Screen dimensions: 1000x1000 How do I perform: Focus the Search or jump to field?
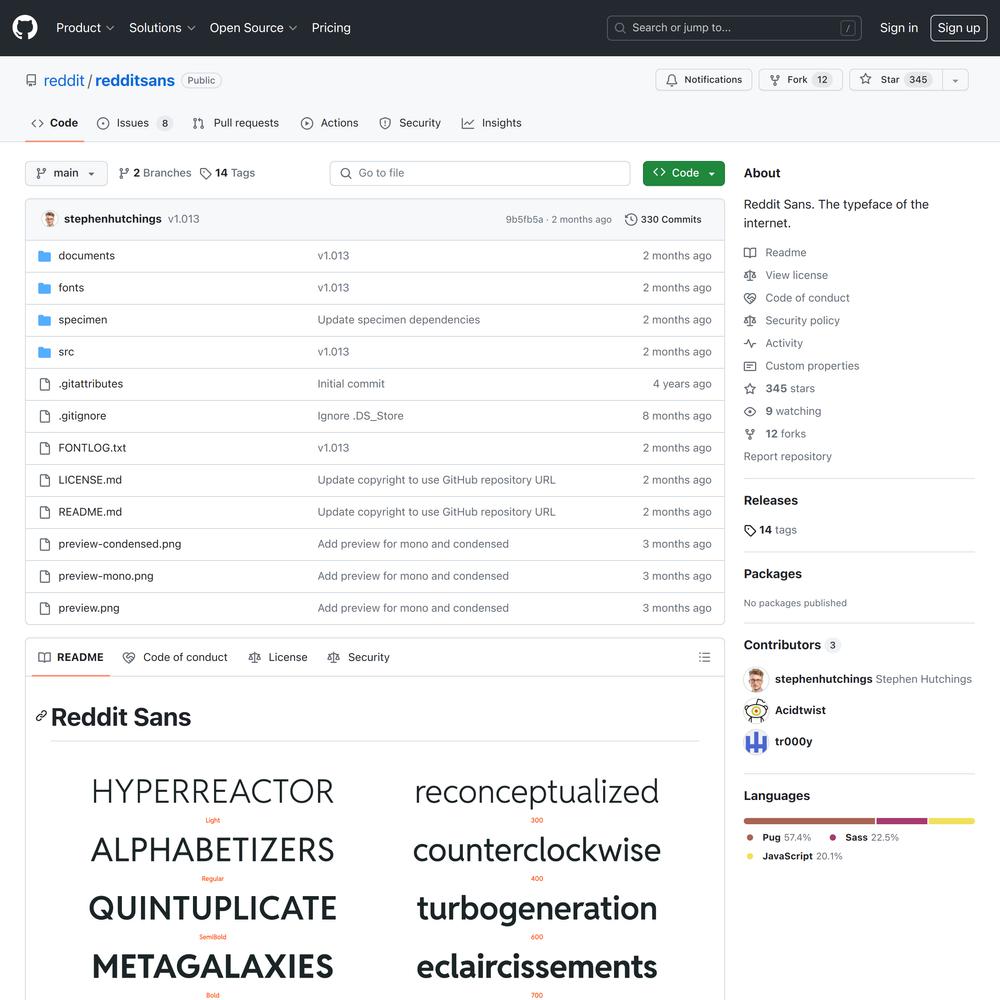pos(734,27)
